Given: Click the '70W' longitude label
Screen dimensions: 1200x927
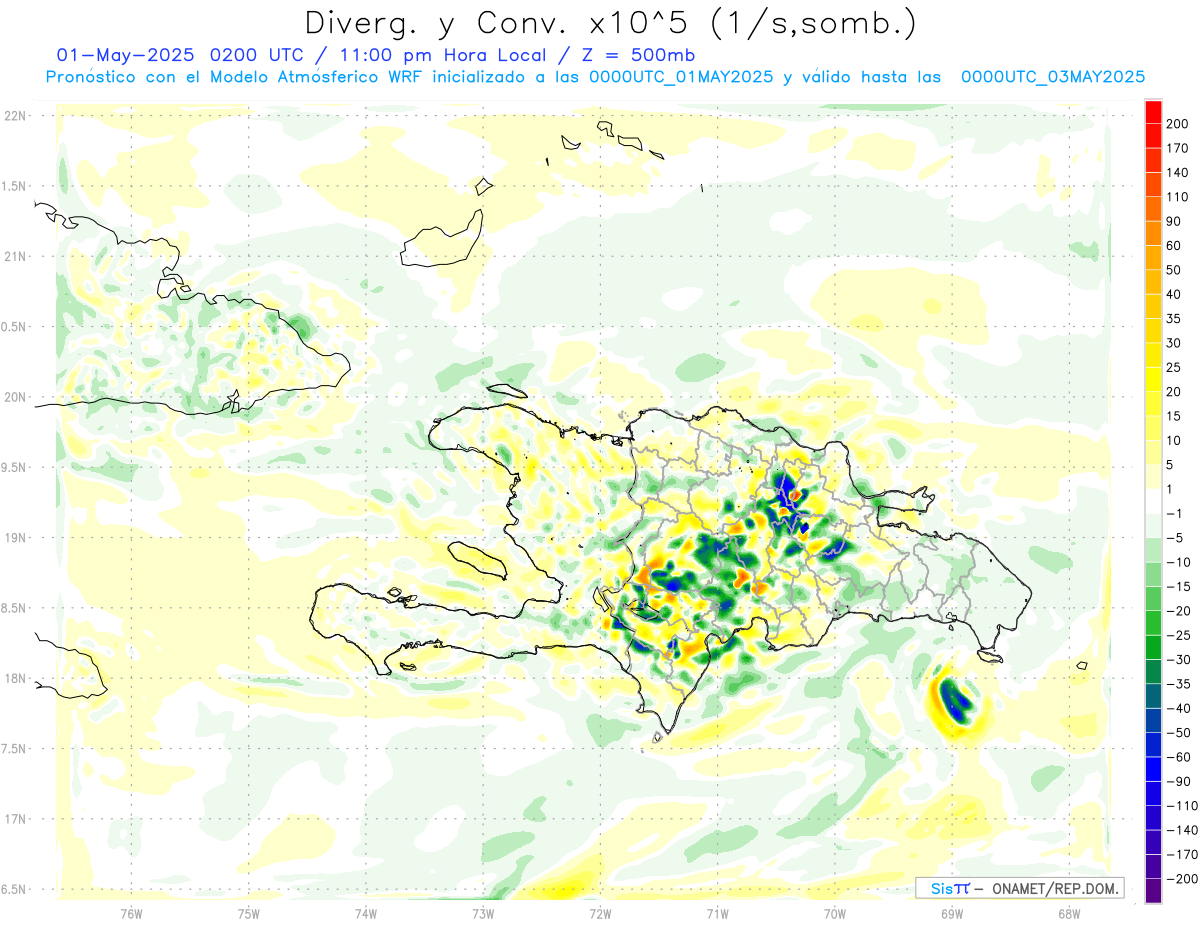Looking at the screenshot, I should click(x=835, y=913).
